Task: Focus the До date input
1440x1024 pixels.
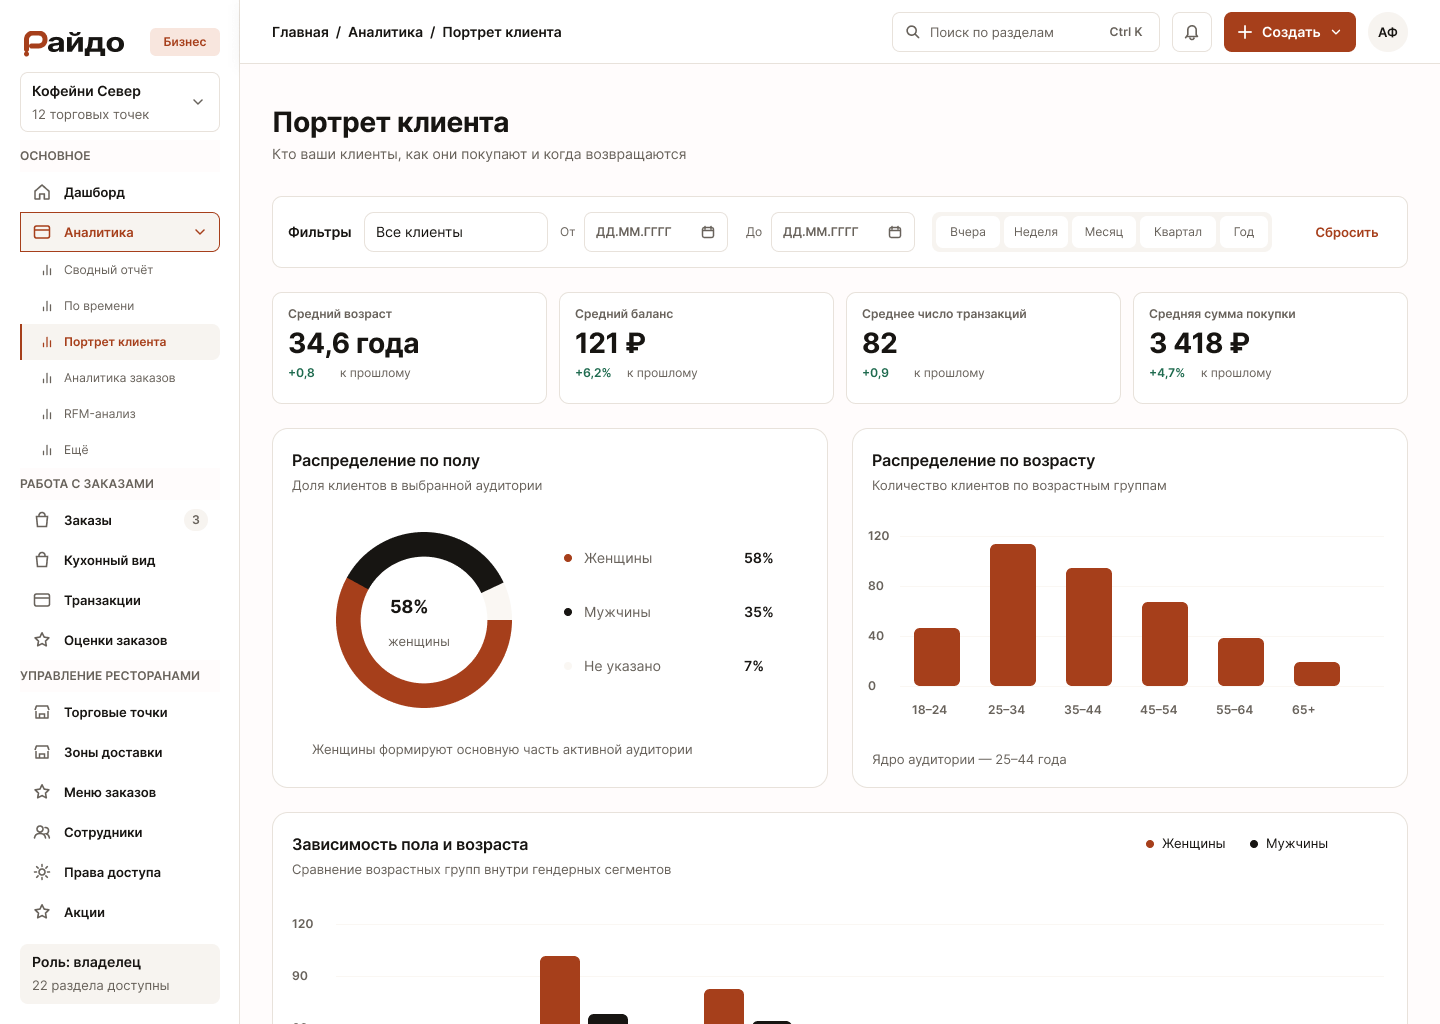Action: [843, 232]
